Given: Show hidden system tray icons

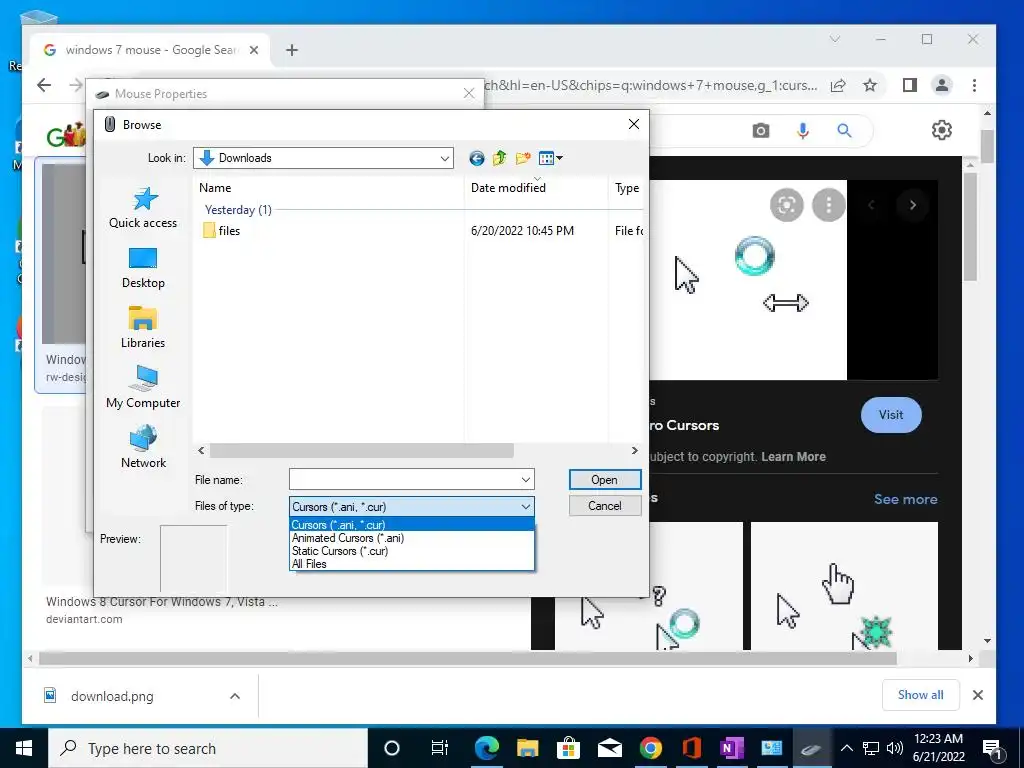Looking at the screenshot, I should [x=846, y=748].
